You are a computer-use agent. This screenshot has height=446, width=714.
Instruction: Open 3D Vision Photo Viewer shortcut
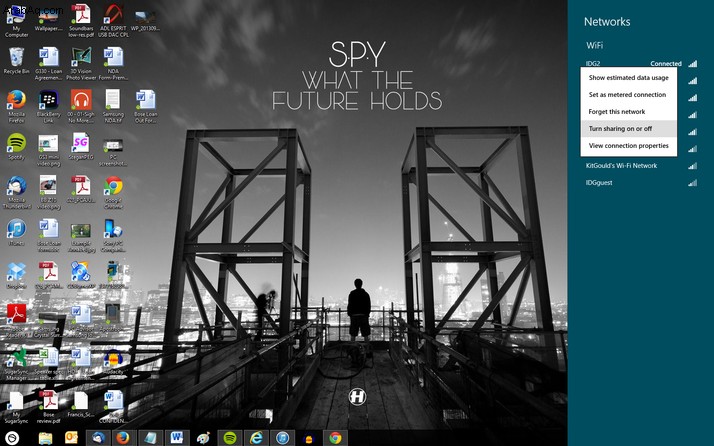81,64
